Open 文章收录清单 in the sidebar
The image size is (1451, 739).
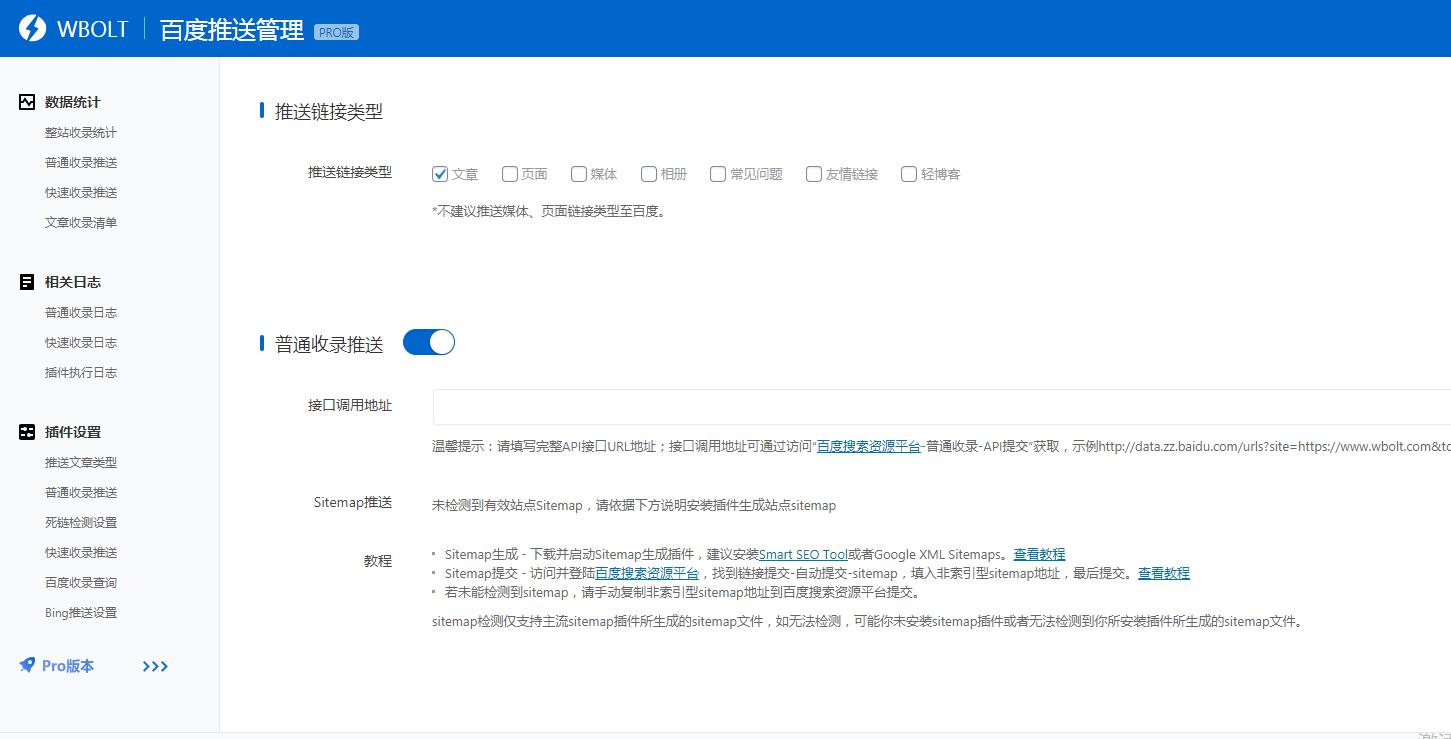tap(81, 222)
